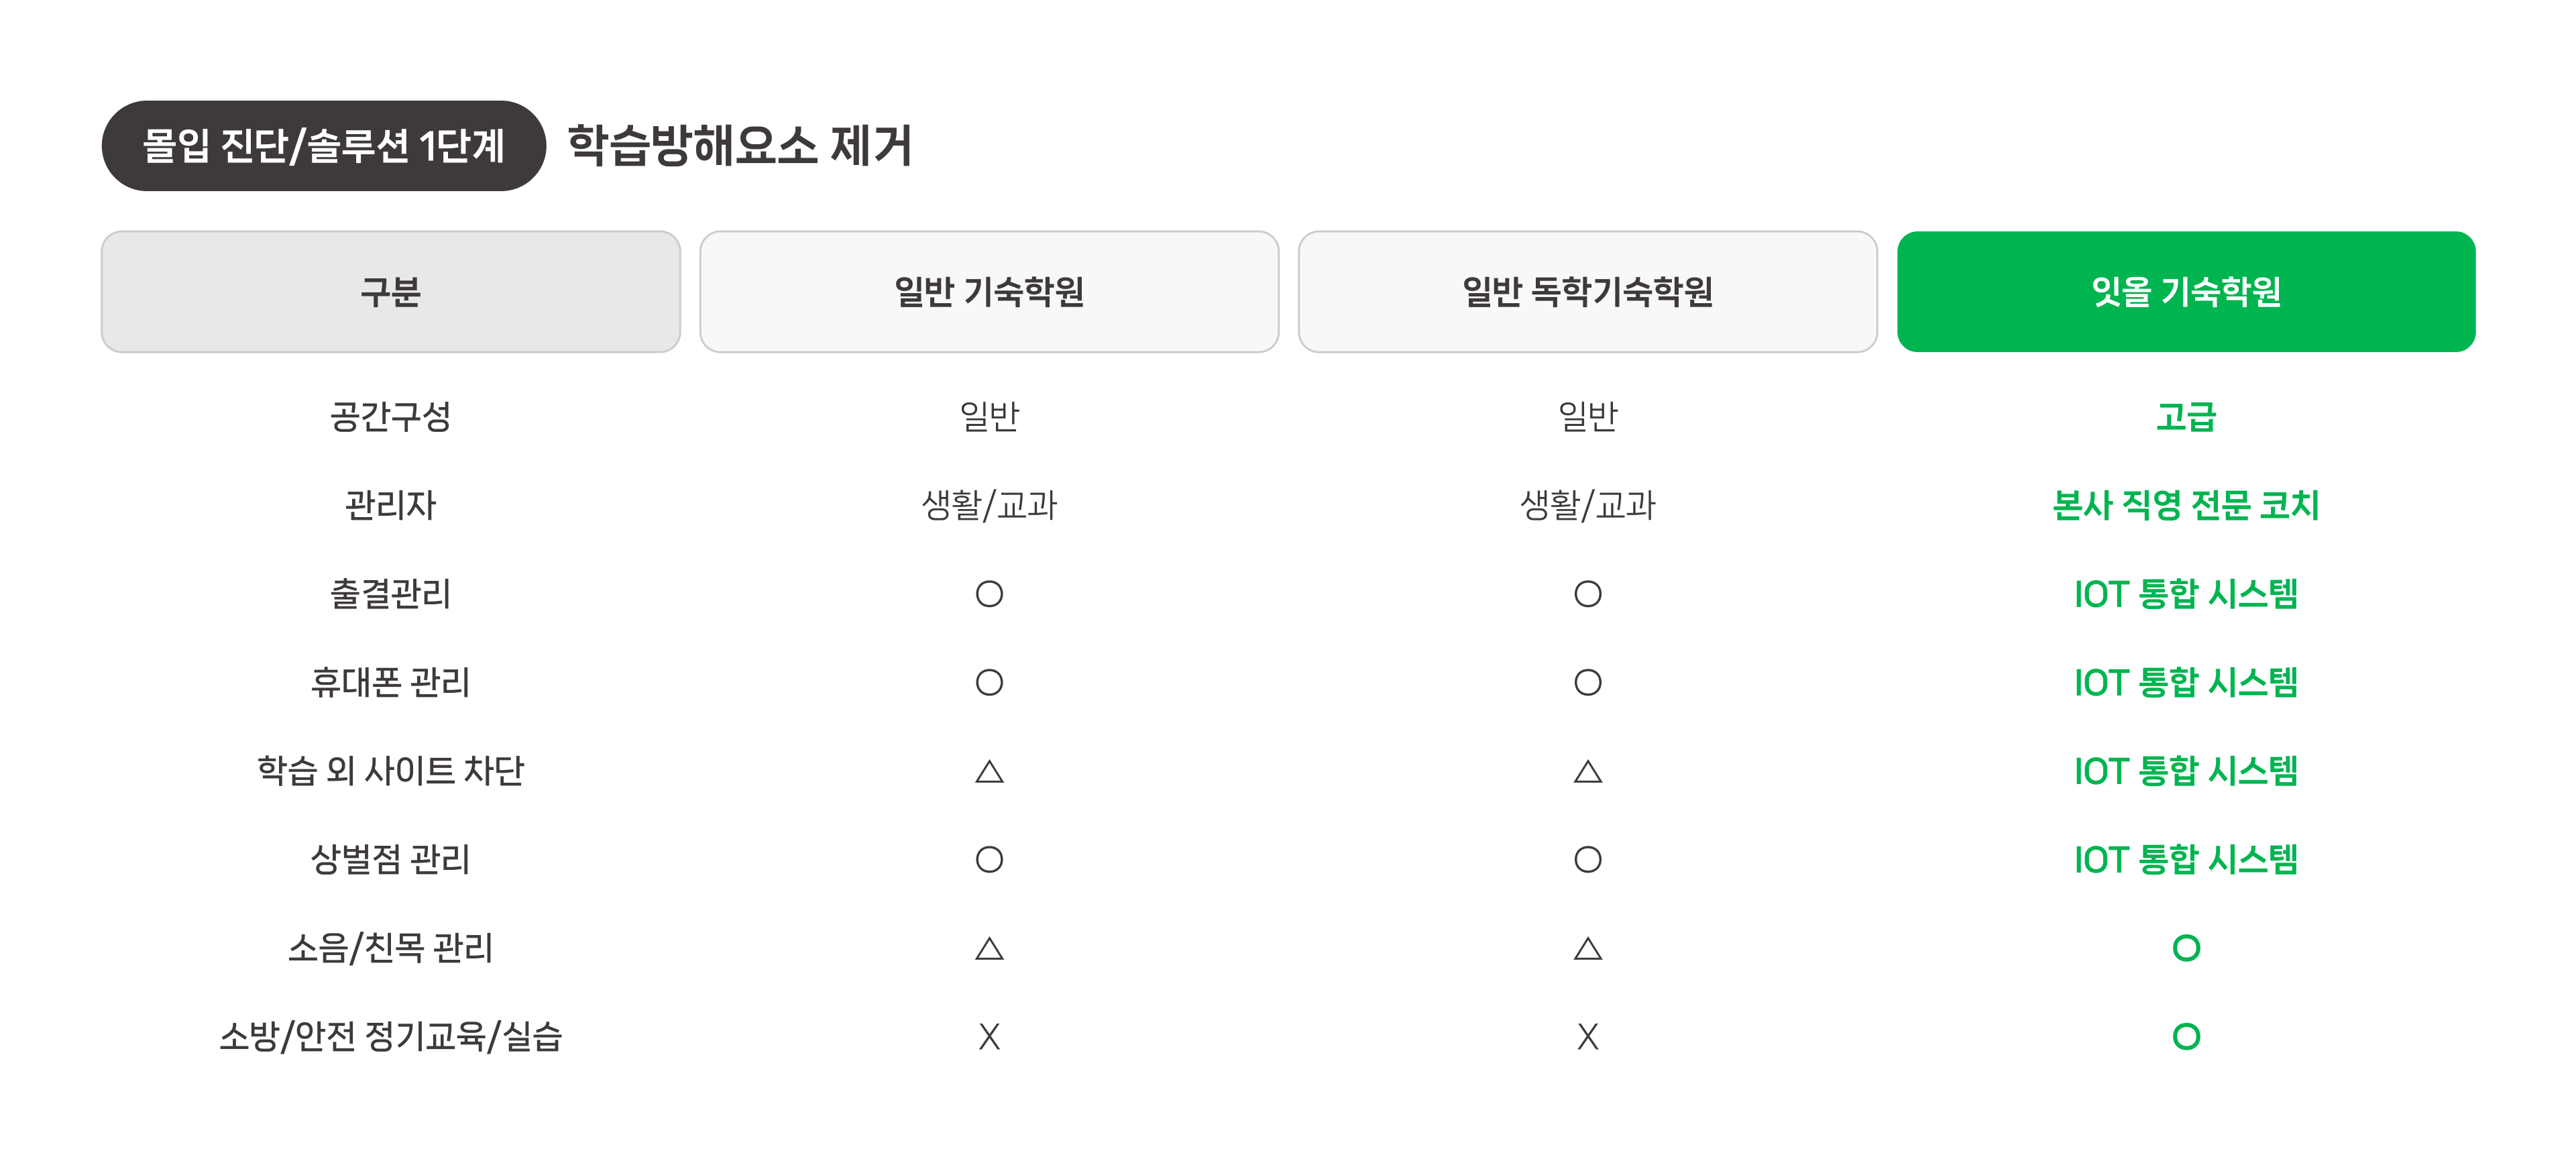The height and width of the screenshot is (1161, 2576).
Task: Click the triangle for 소음/친목 관리 under 일반 독학기숙학원
Action: coord(1587,948)
